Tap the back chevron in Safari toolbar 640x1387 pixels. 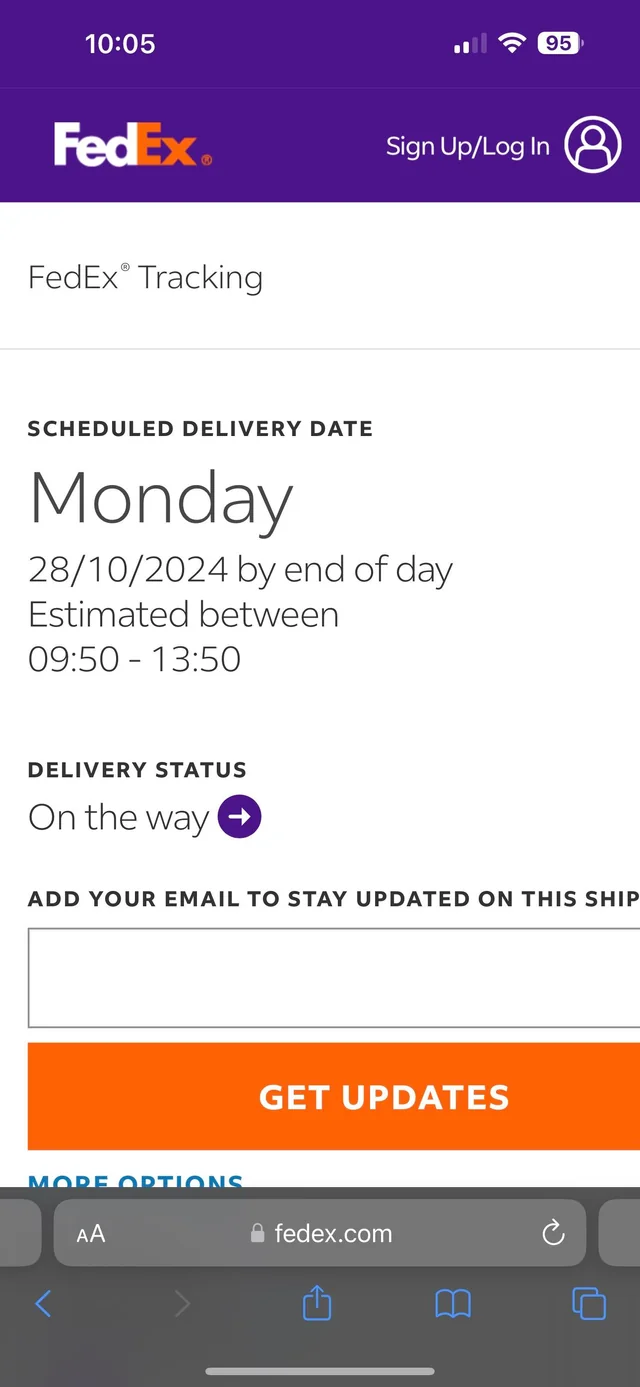(42, 1303)
